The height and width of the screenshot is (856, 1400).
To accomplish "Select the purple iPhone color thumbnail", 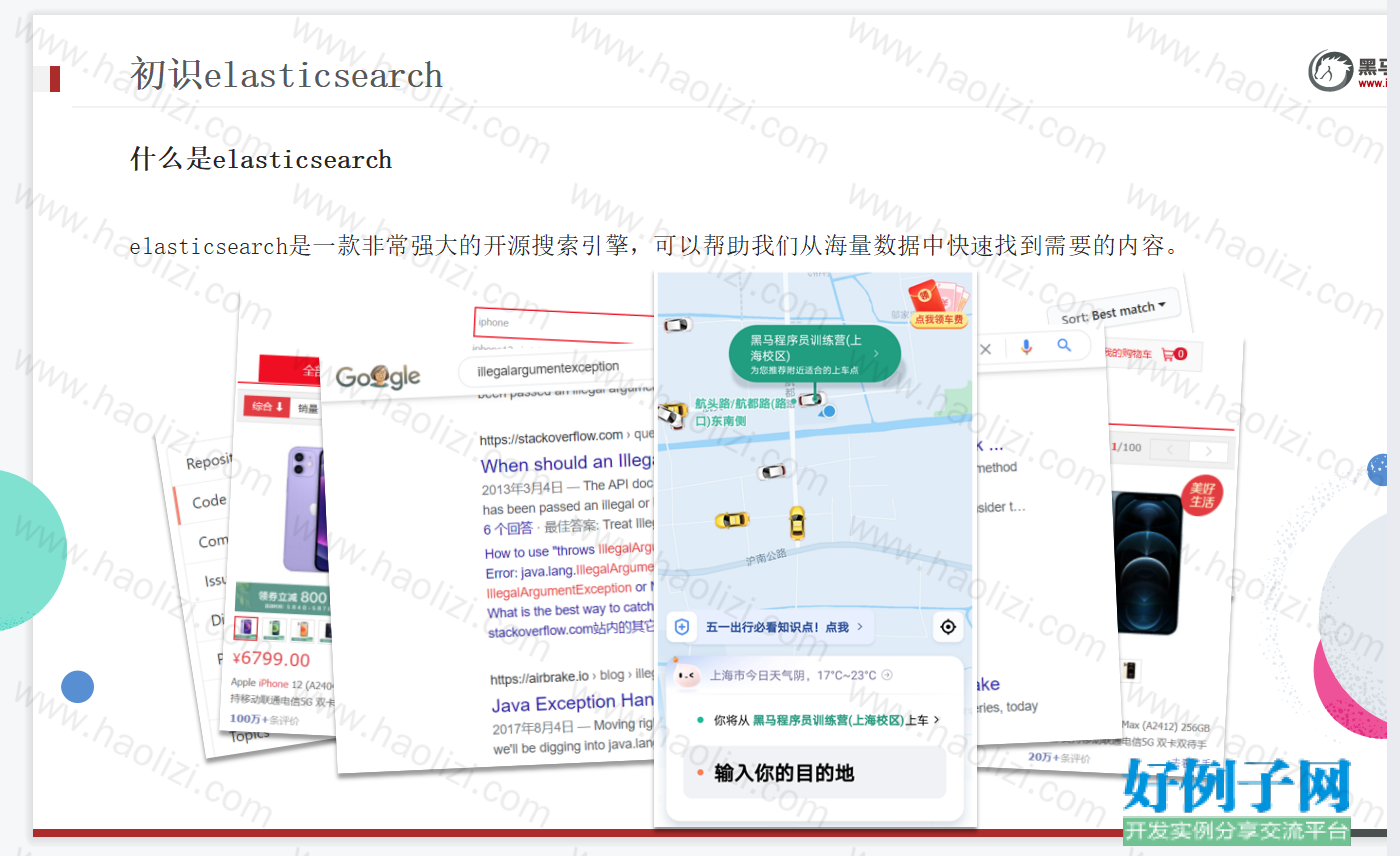I will click(x=246, y=629).
